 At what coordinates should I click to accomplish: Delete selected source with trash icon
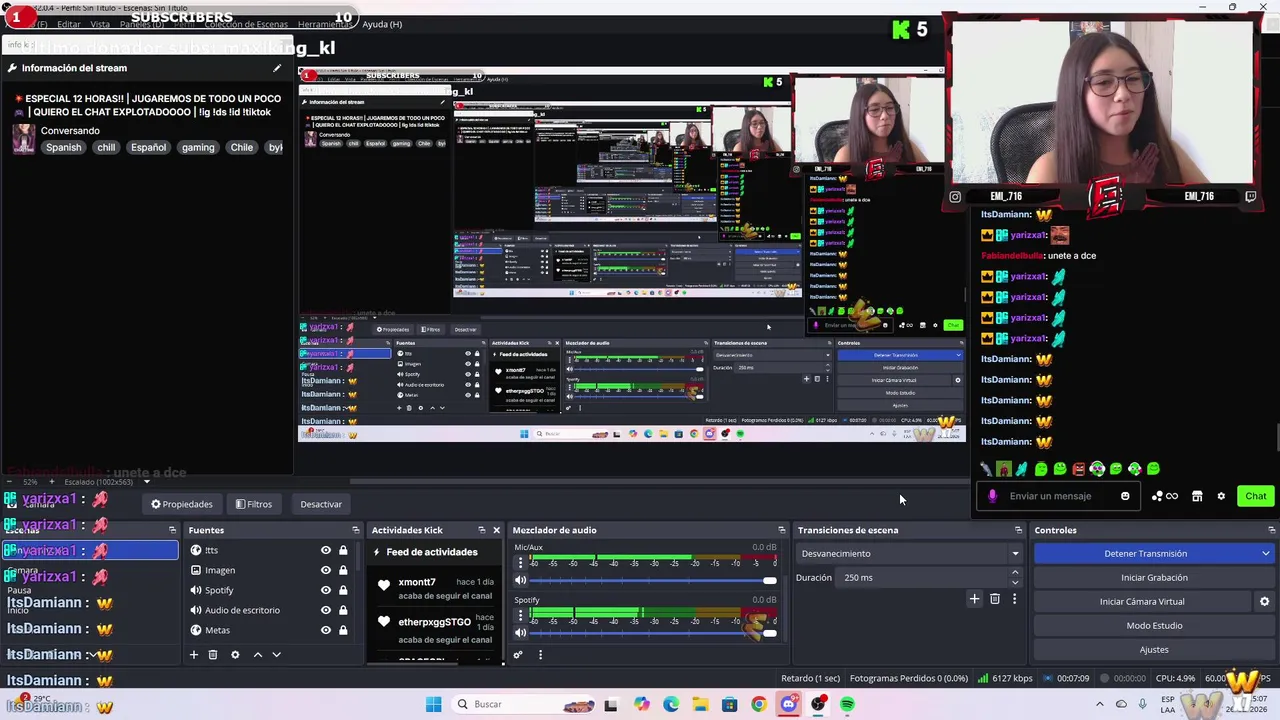[213, 655]
